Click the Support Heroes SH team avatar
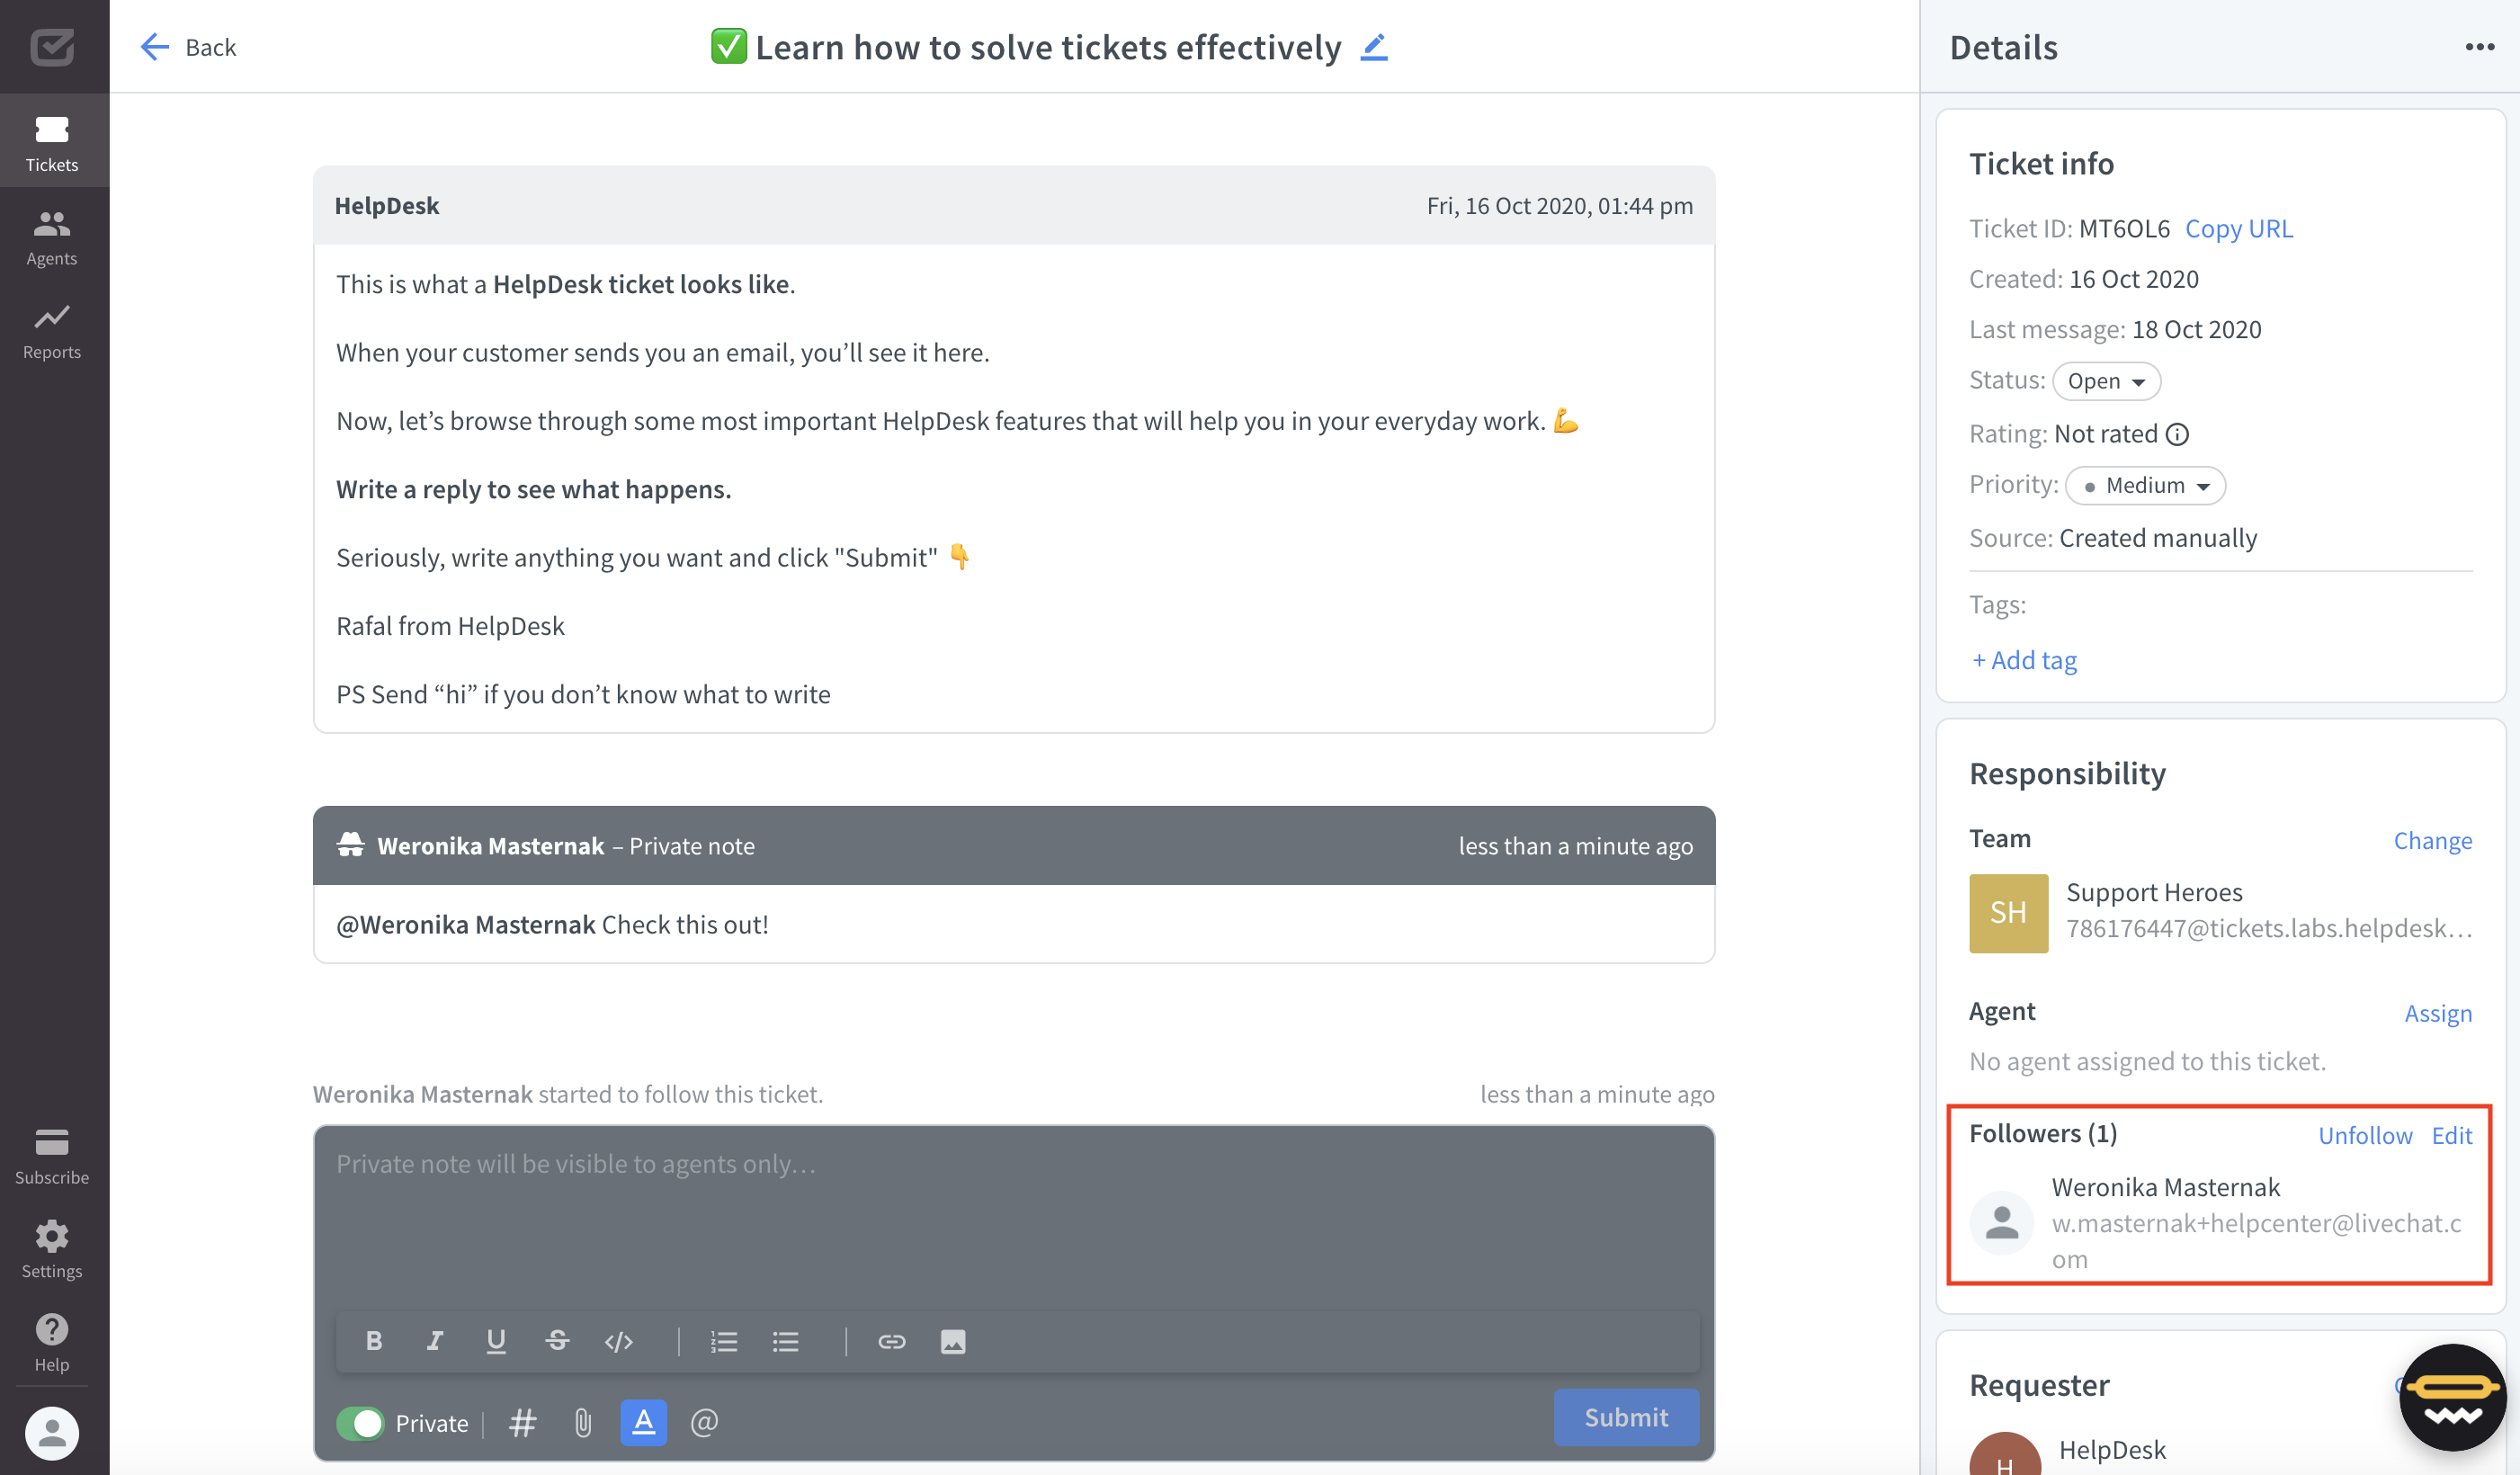Image resolution: width=2520 pixels, height=1475 pixels. [2008, 913]
